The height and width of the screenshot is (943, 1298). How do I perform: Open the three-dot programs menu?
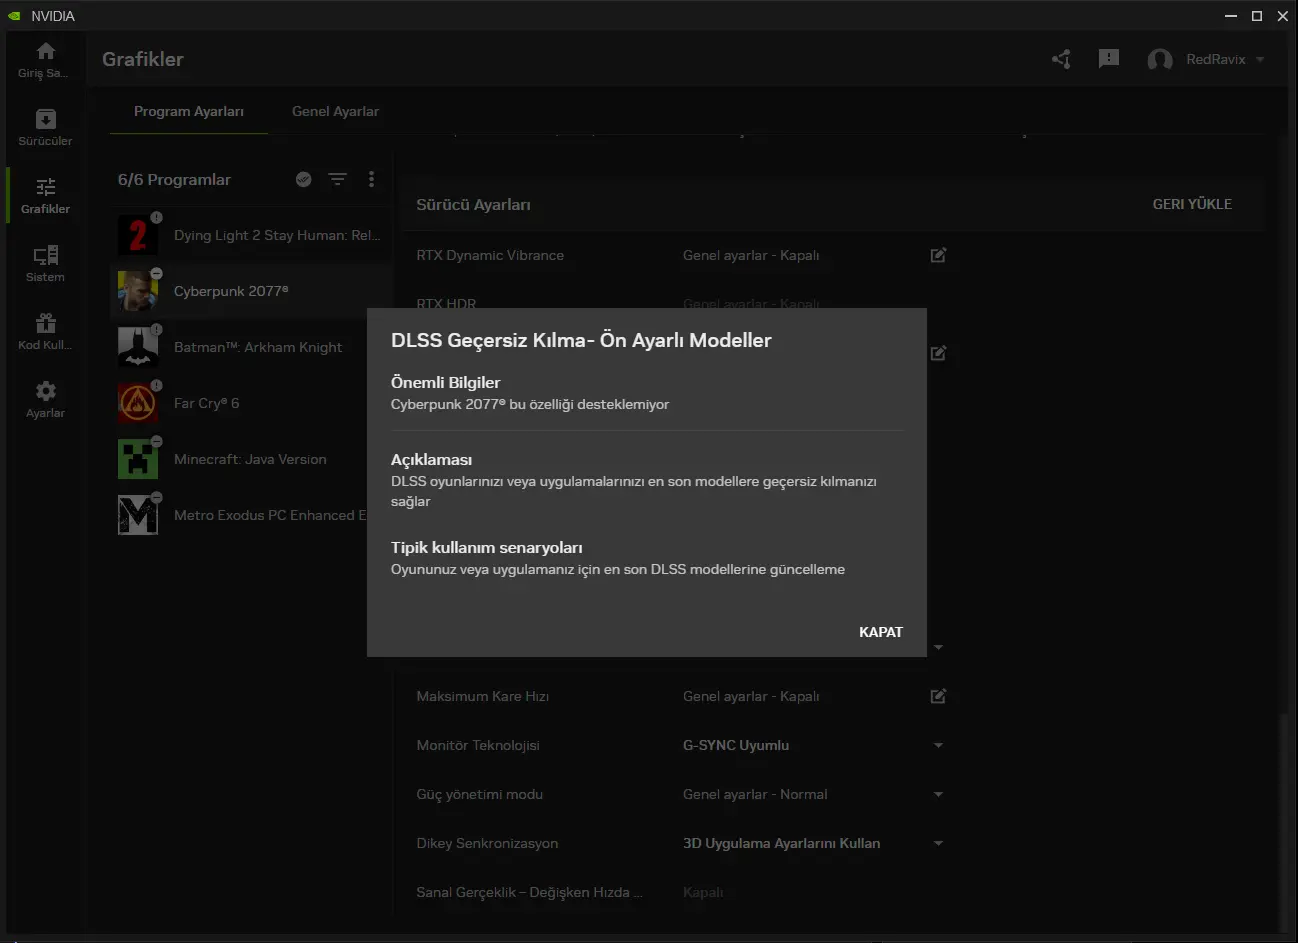pos(371,179)
